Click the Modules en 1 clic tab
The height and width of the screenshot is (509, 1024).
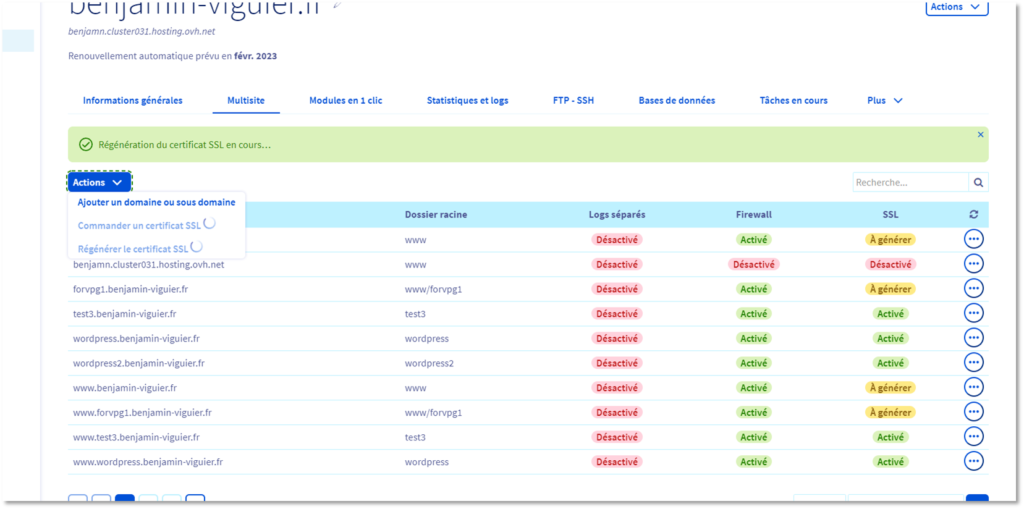click(x=345, y=101)
